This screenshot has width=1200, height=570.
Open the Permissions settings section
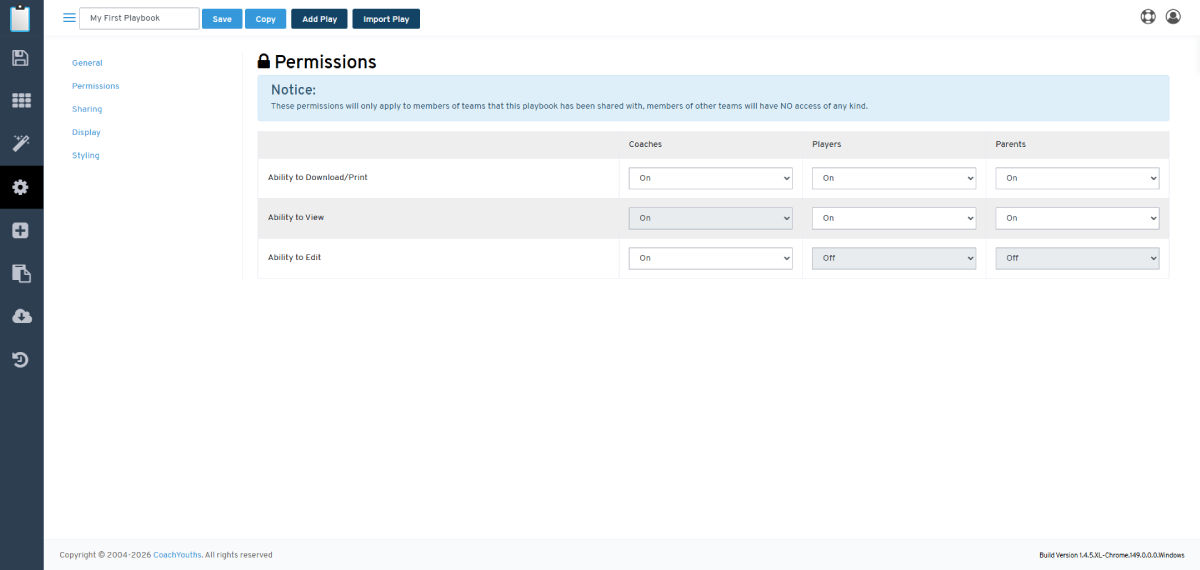point(96,86)
